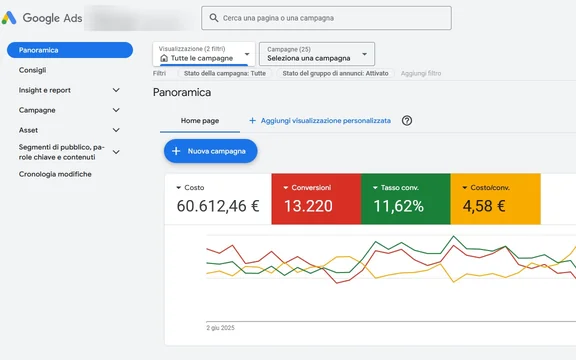Click the magnifier search icon
The height and width of the screenshot is (360, 576).
(x=214, y=18)
